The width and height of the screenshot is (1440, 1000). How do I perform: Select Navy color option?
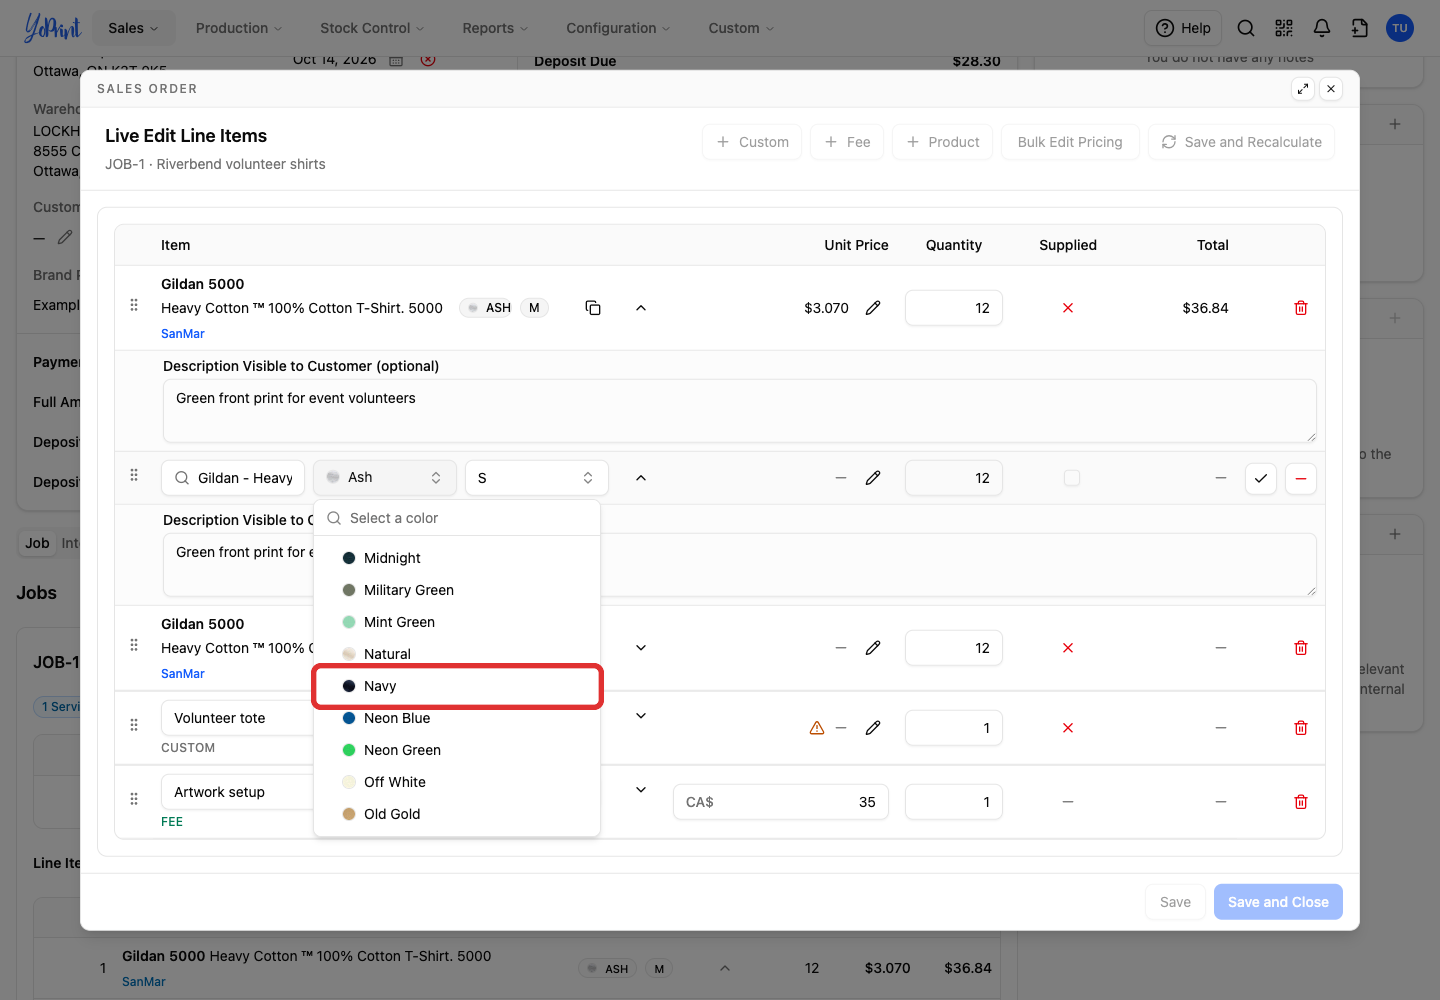point(457,686)
